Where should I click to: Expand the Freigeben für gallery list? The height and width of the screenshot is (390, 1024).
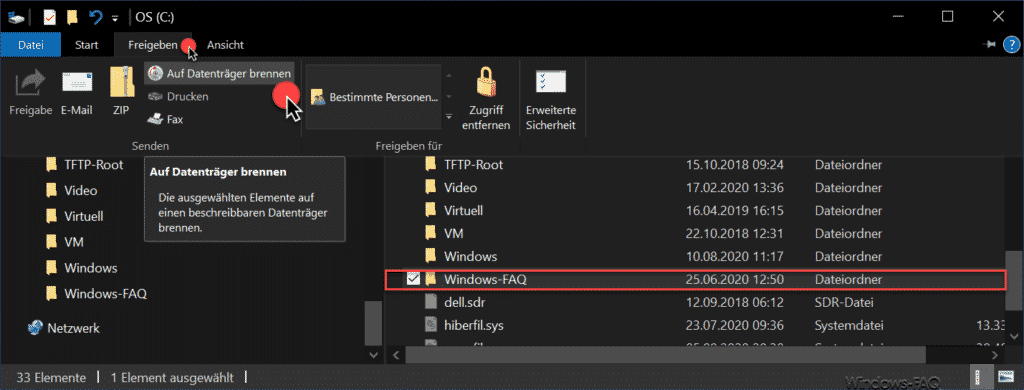coord(449,117)
